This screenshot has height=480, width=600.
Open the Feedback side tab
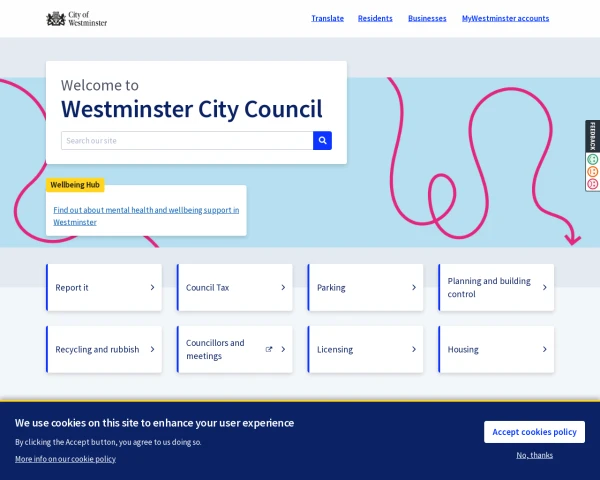pos(592,136)
